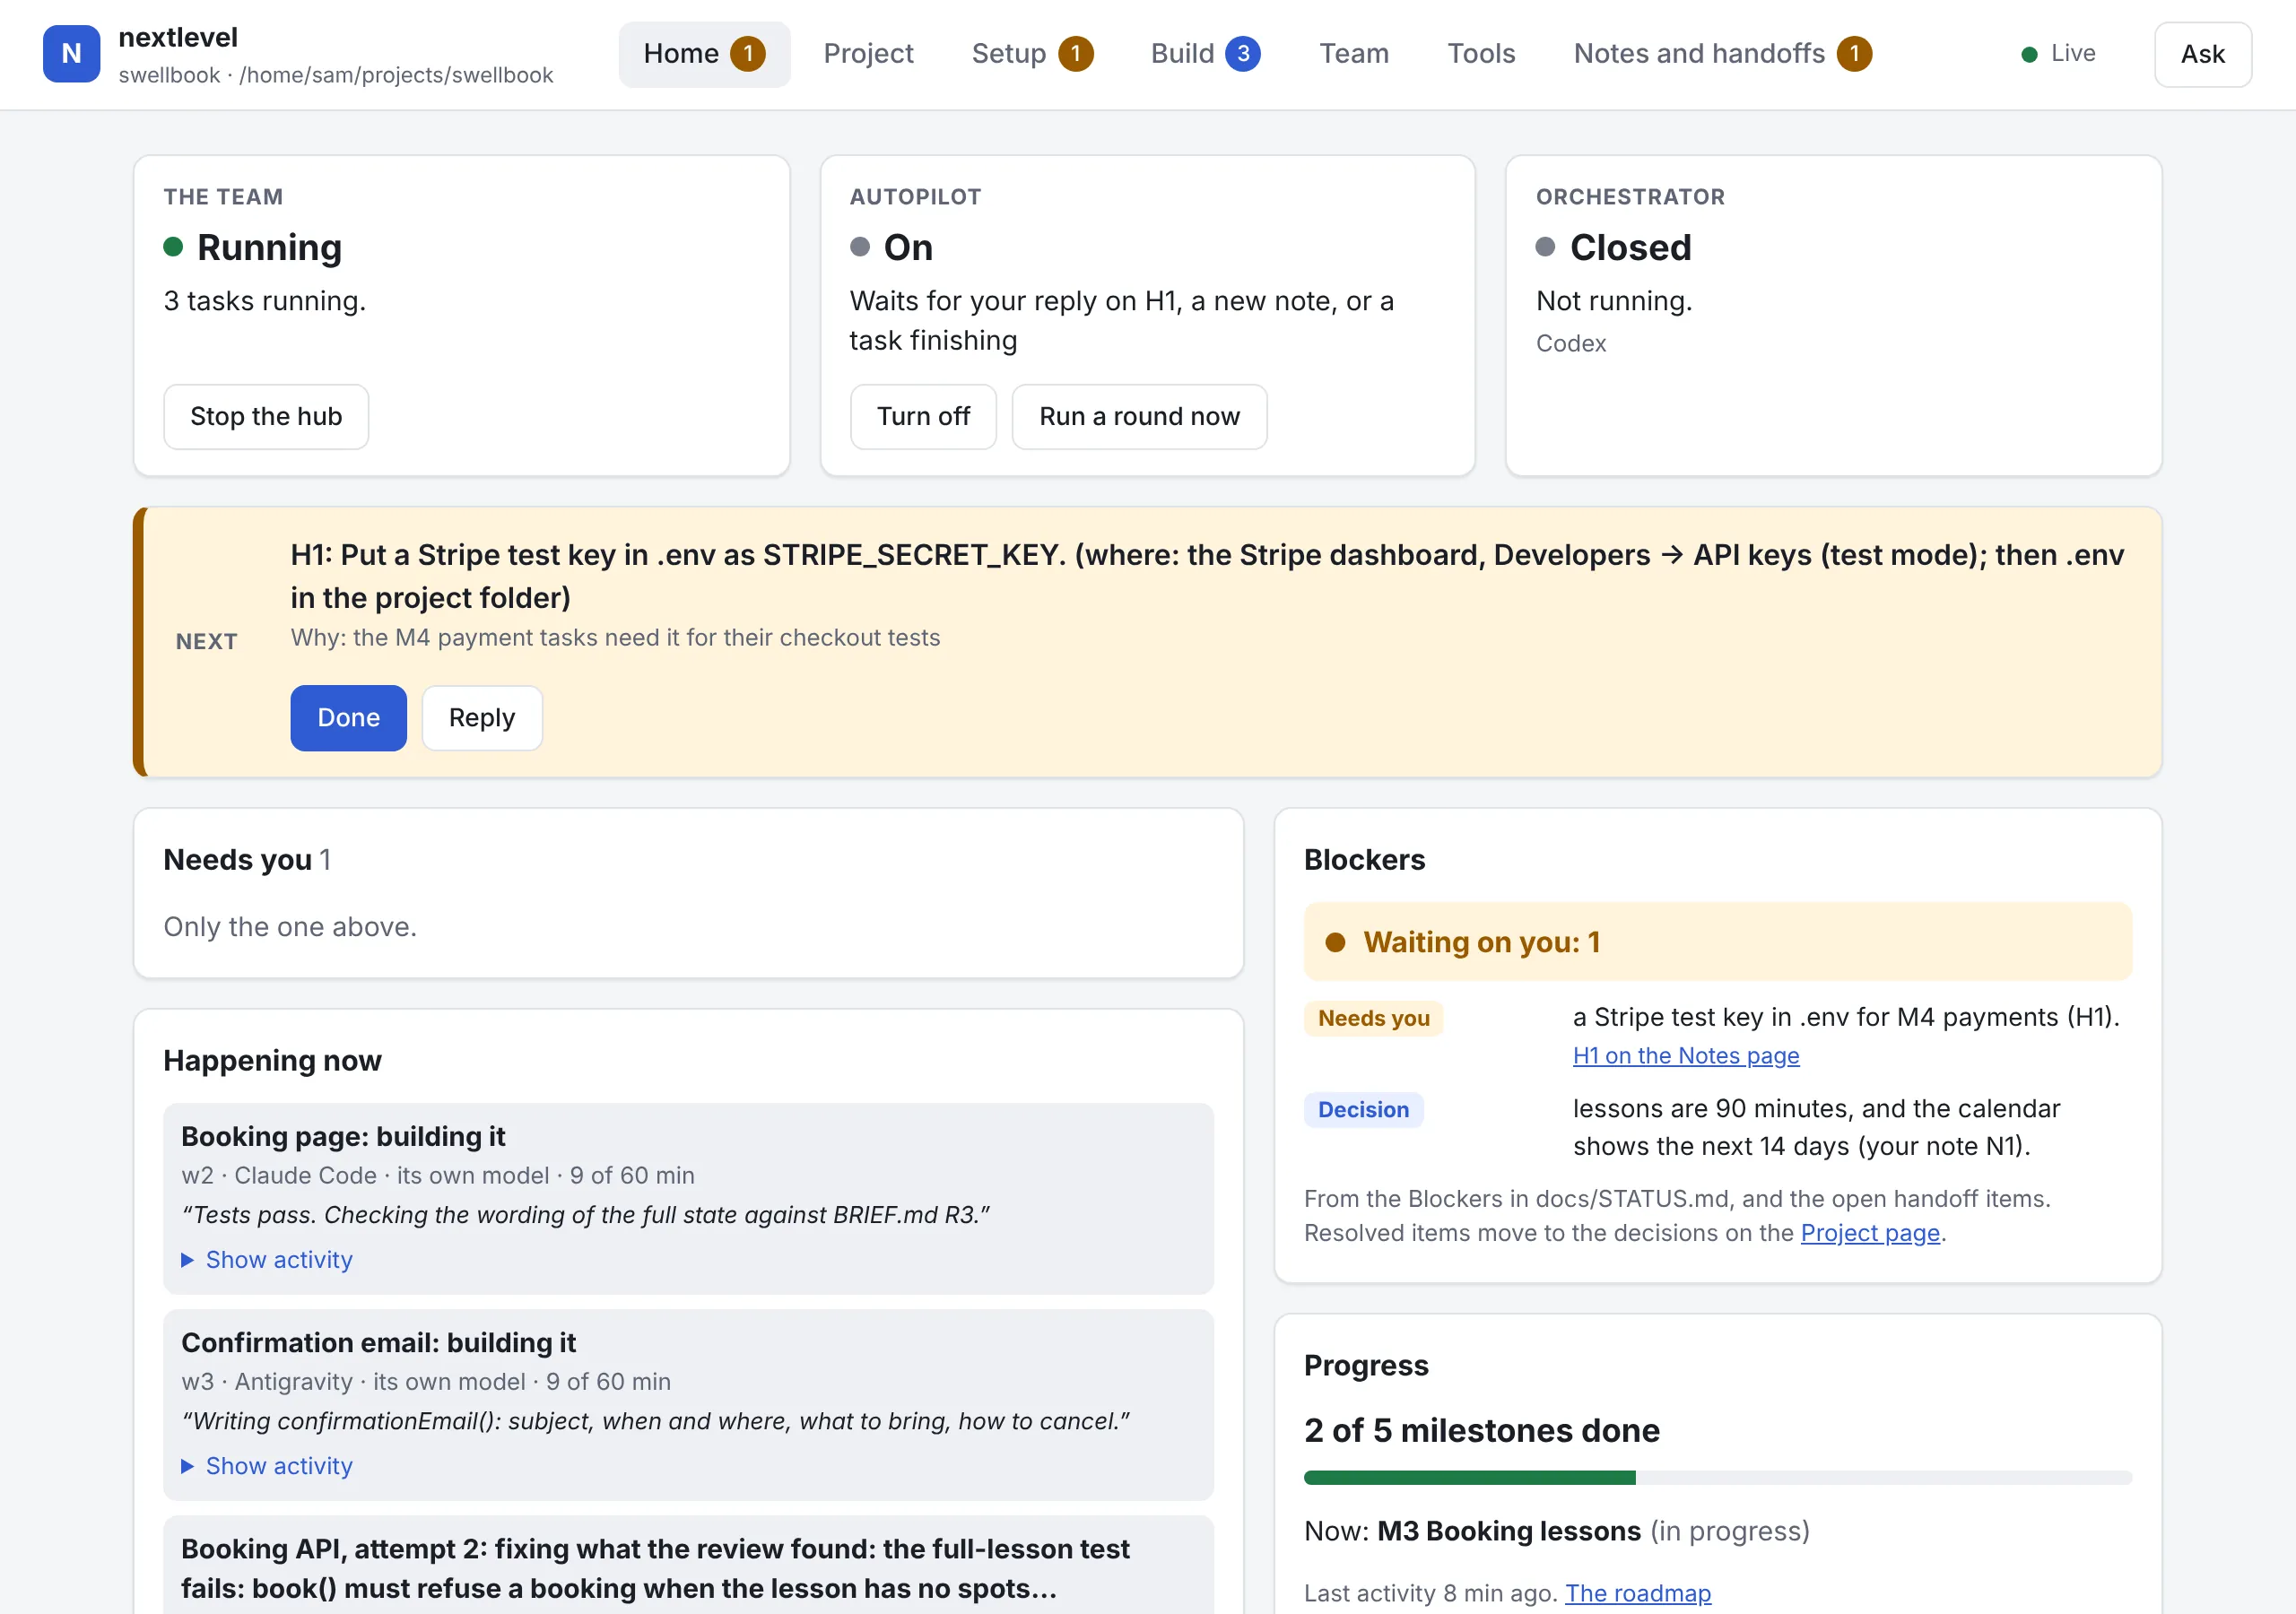Click the 'Booking API, attempt 2' task title

coord(655,1569)
